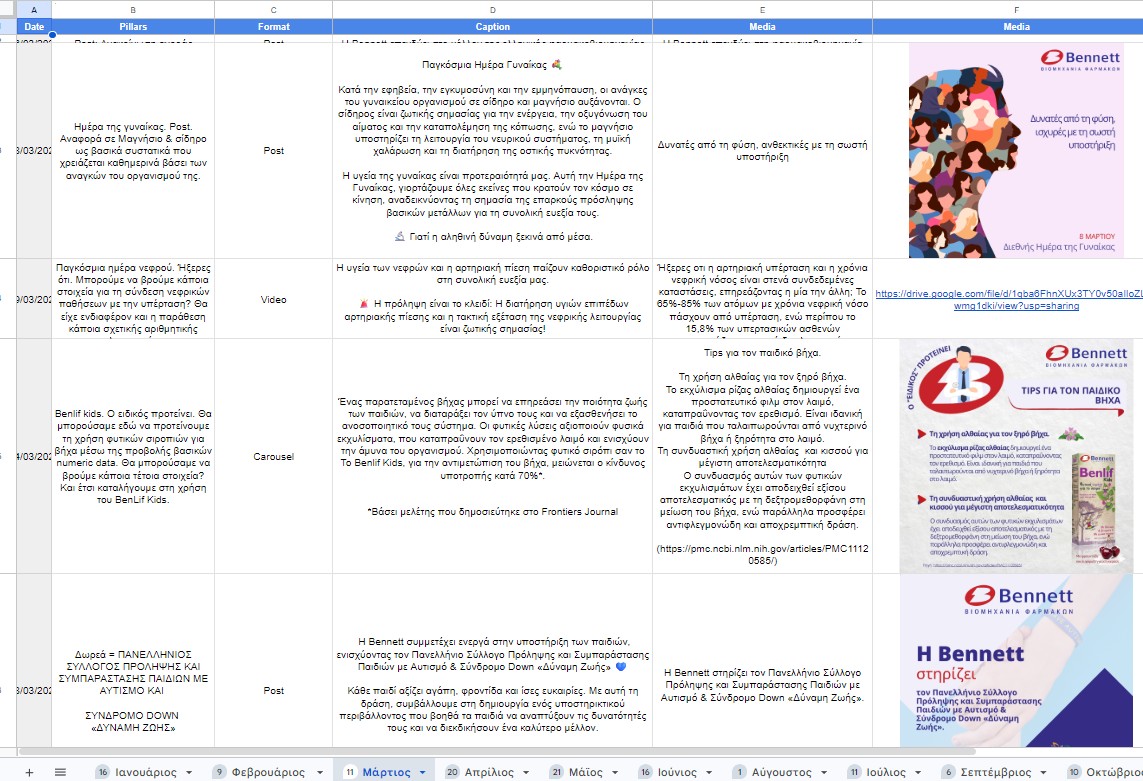
Task: Click comment count badge on Ιανουάριος tab
Action: coord(102,772)
